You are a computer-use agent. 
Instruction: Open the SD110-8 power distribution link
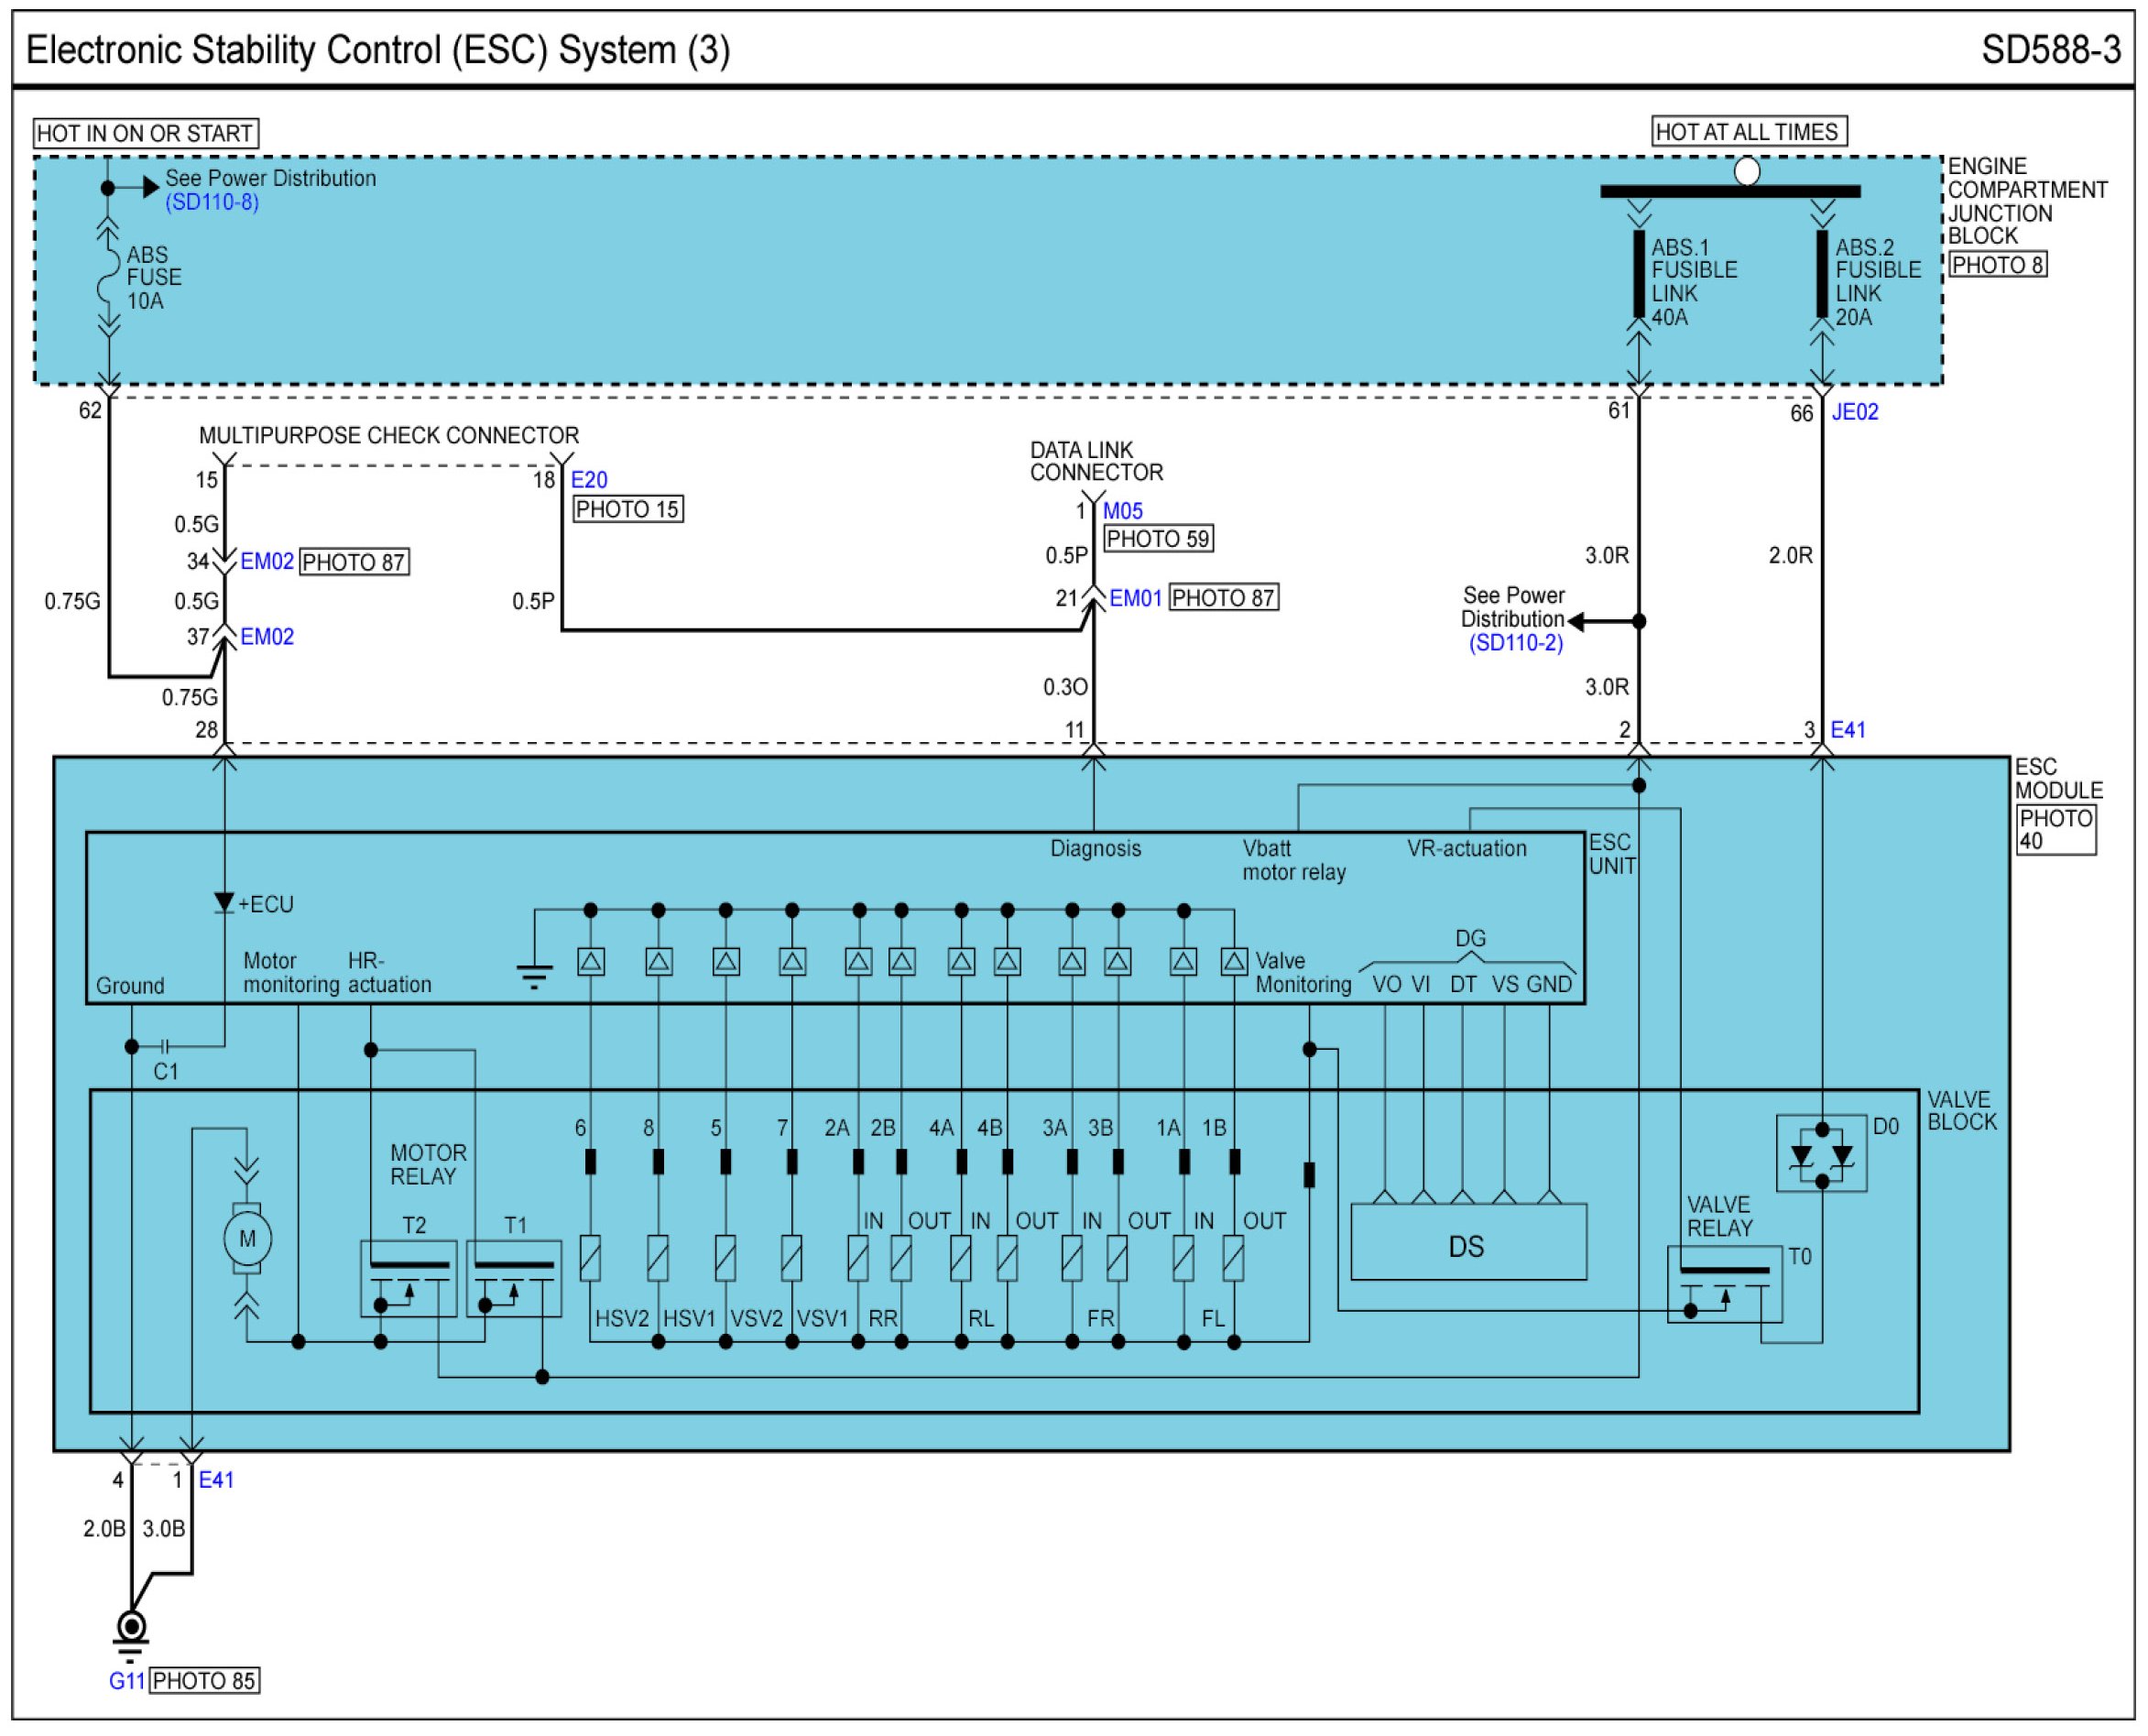tap(212, 203)
